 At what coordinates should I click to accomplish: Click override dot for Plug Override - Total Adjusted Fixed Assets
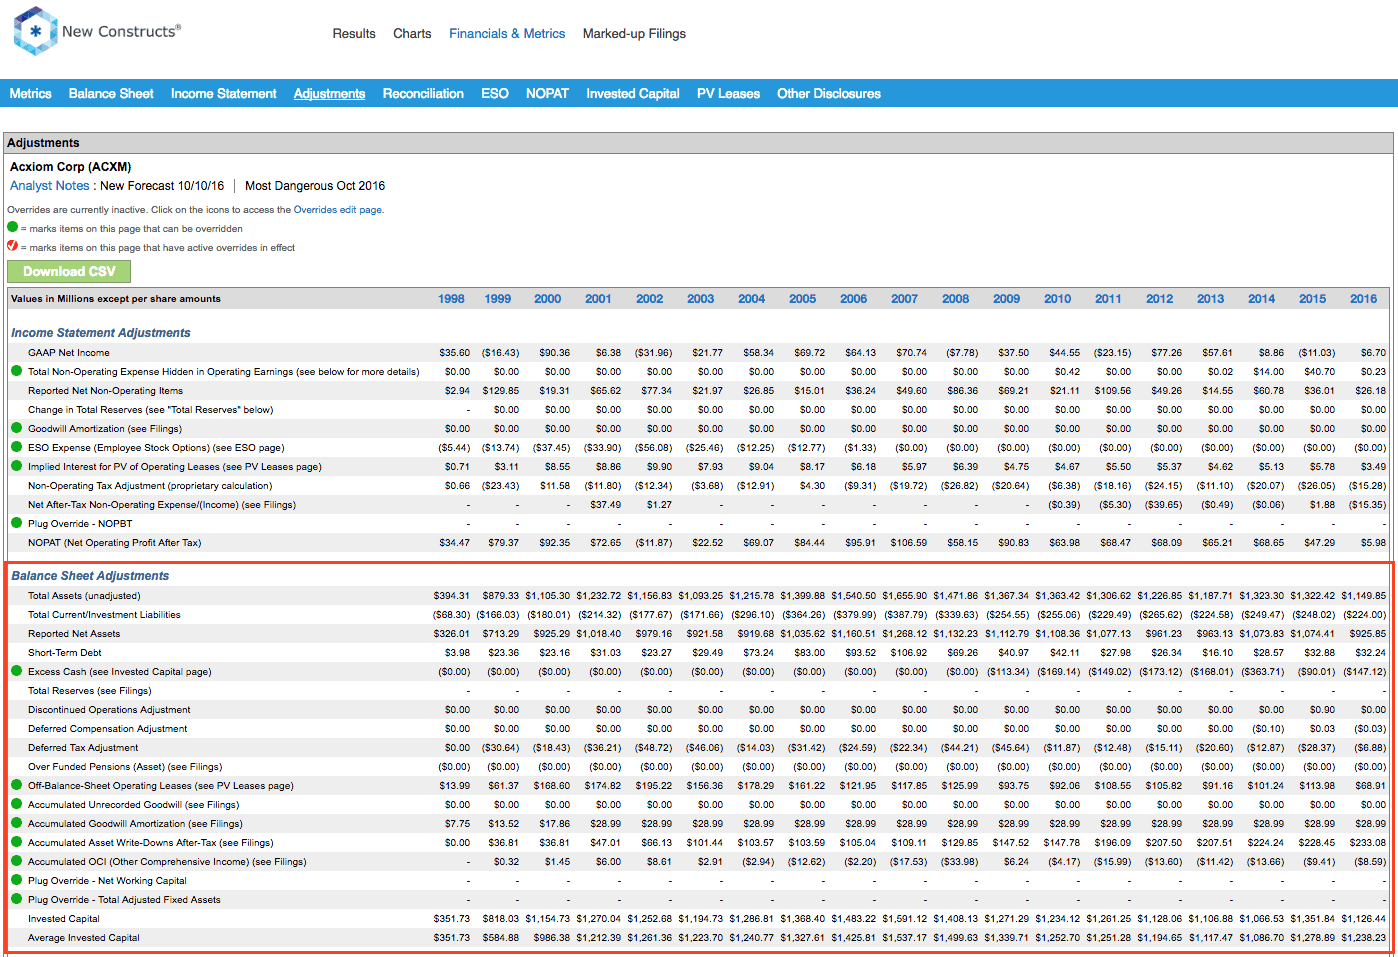click(16, 899)
